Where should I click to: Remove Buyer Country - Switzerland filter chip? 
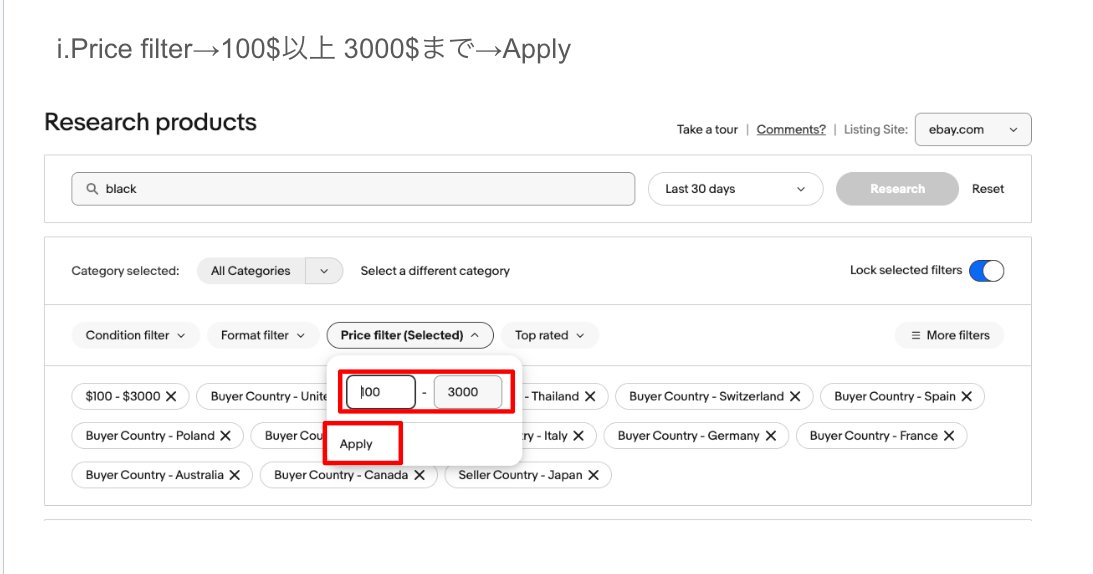(x=795, y=396)
